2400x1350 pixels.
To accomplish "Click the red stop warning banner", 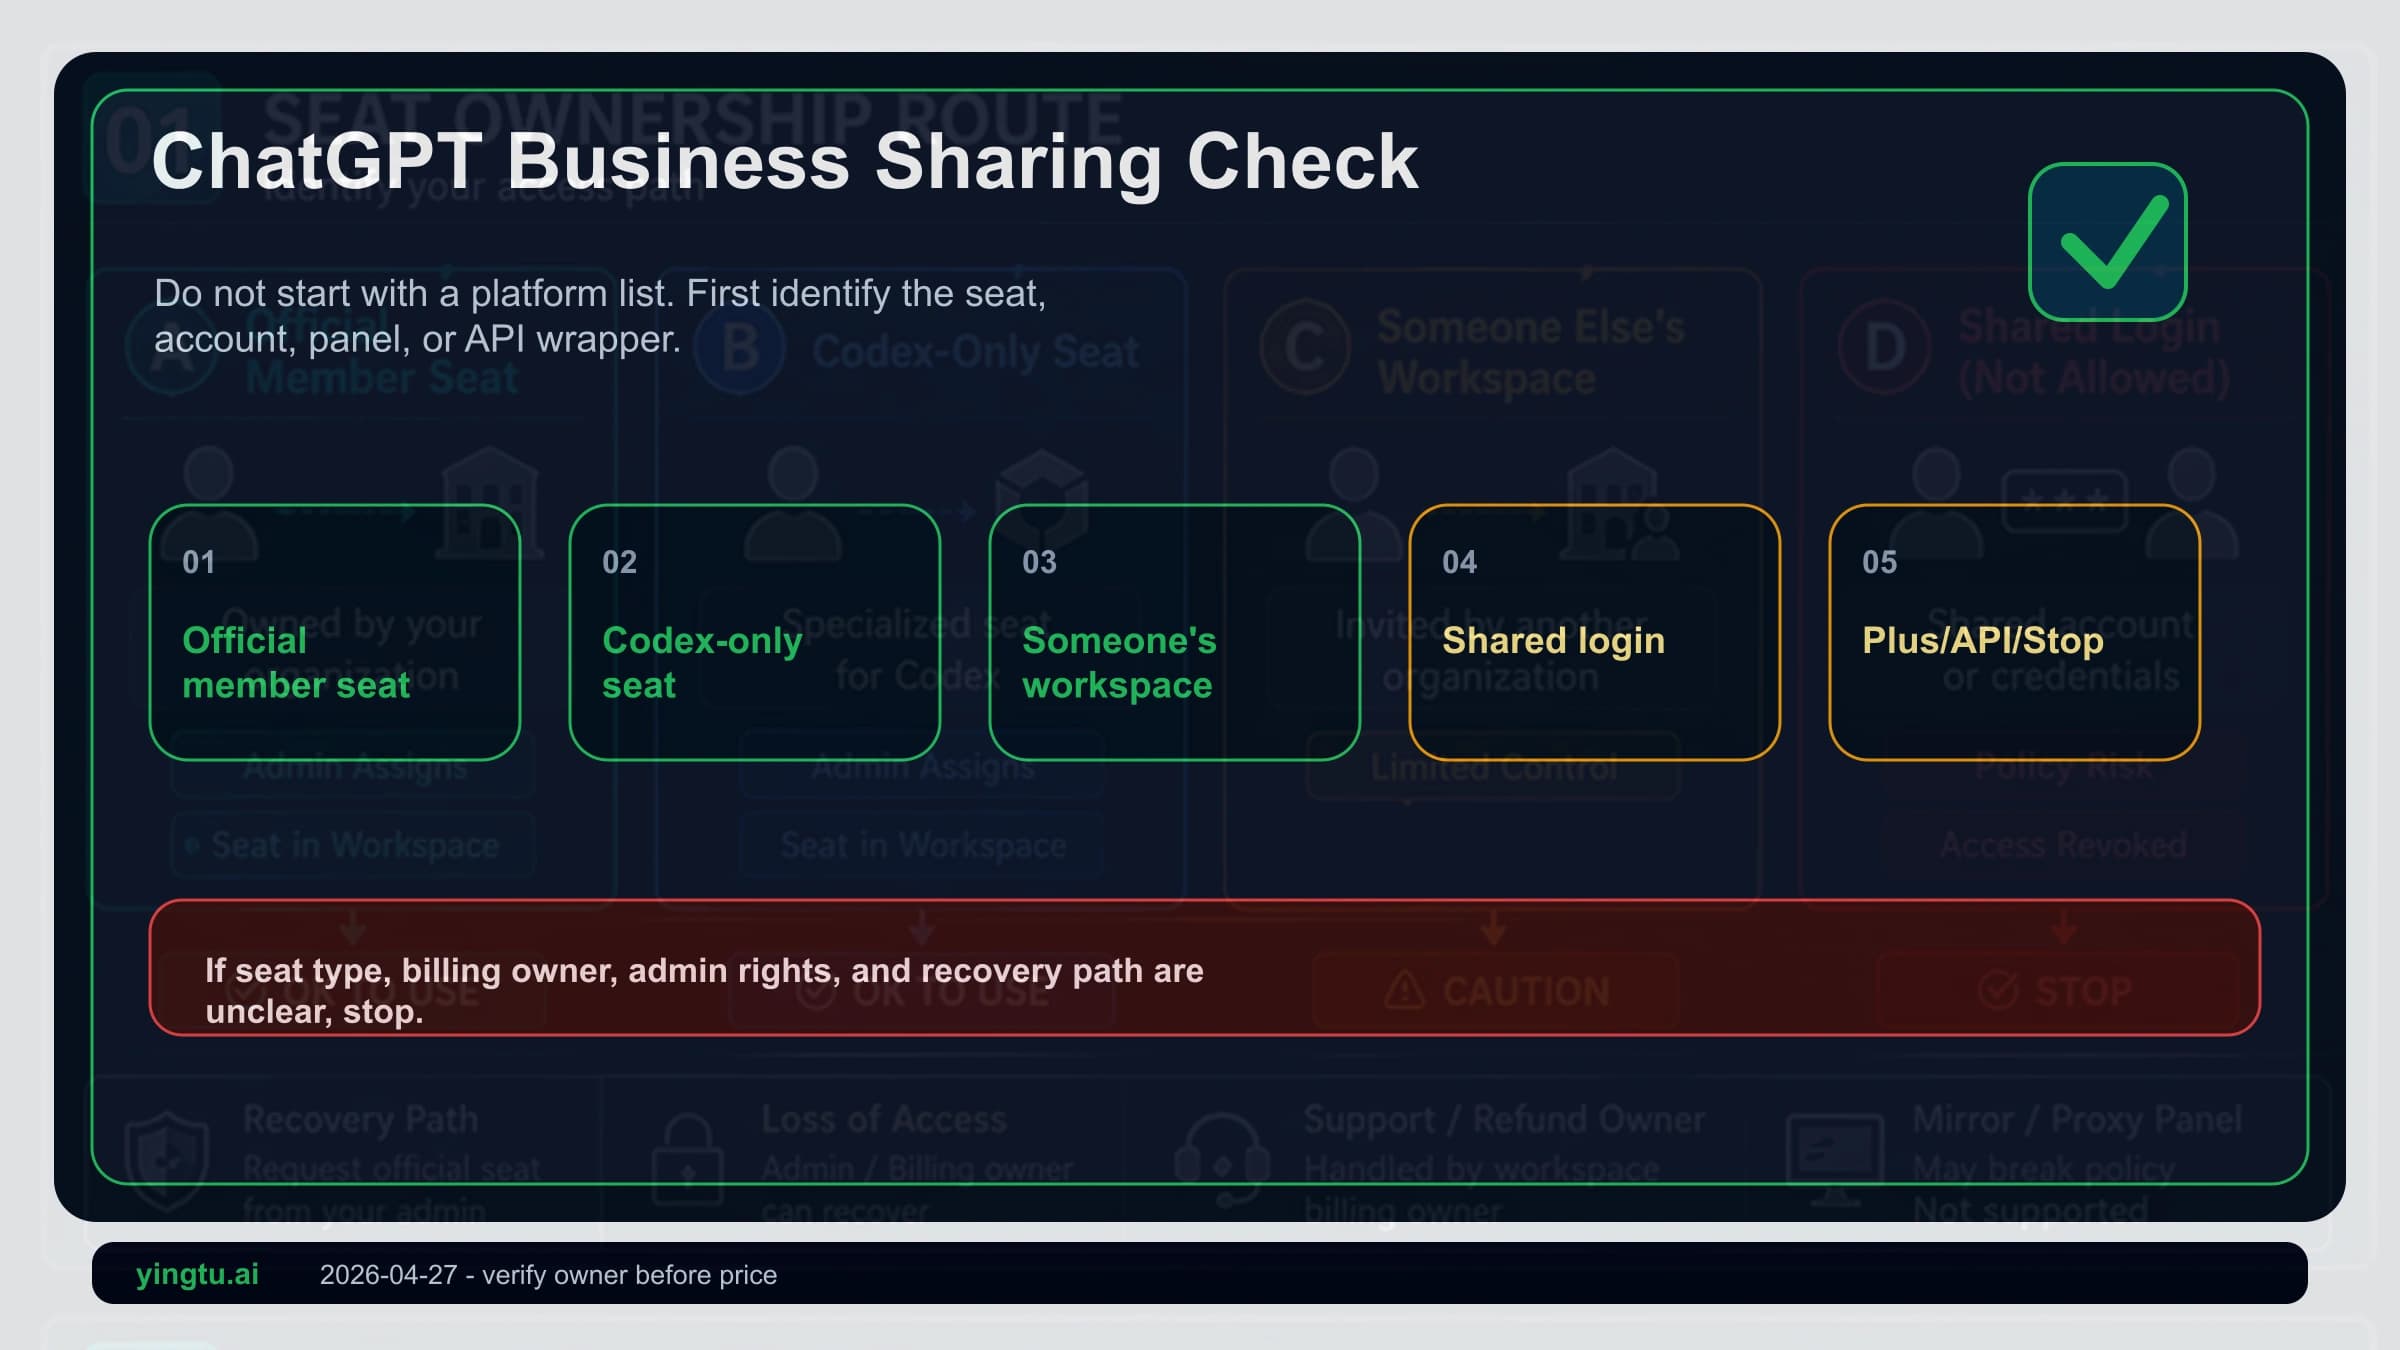I will click(1205, 968).
